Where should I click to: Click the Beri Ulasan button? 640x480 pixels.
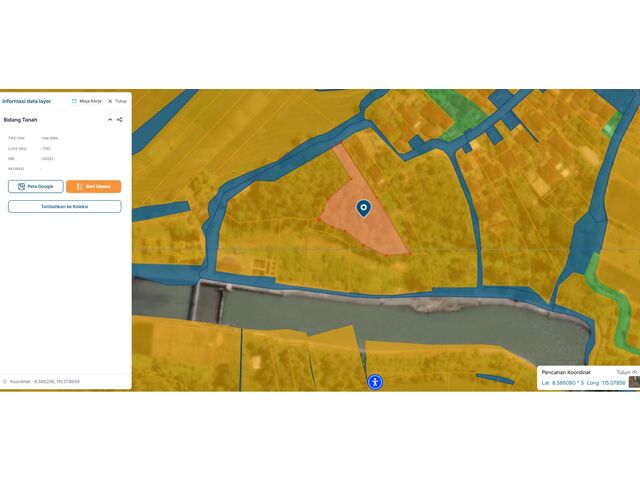point(93,186)
